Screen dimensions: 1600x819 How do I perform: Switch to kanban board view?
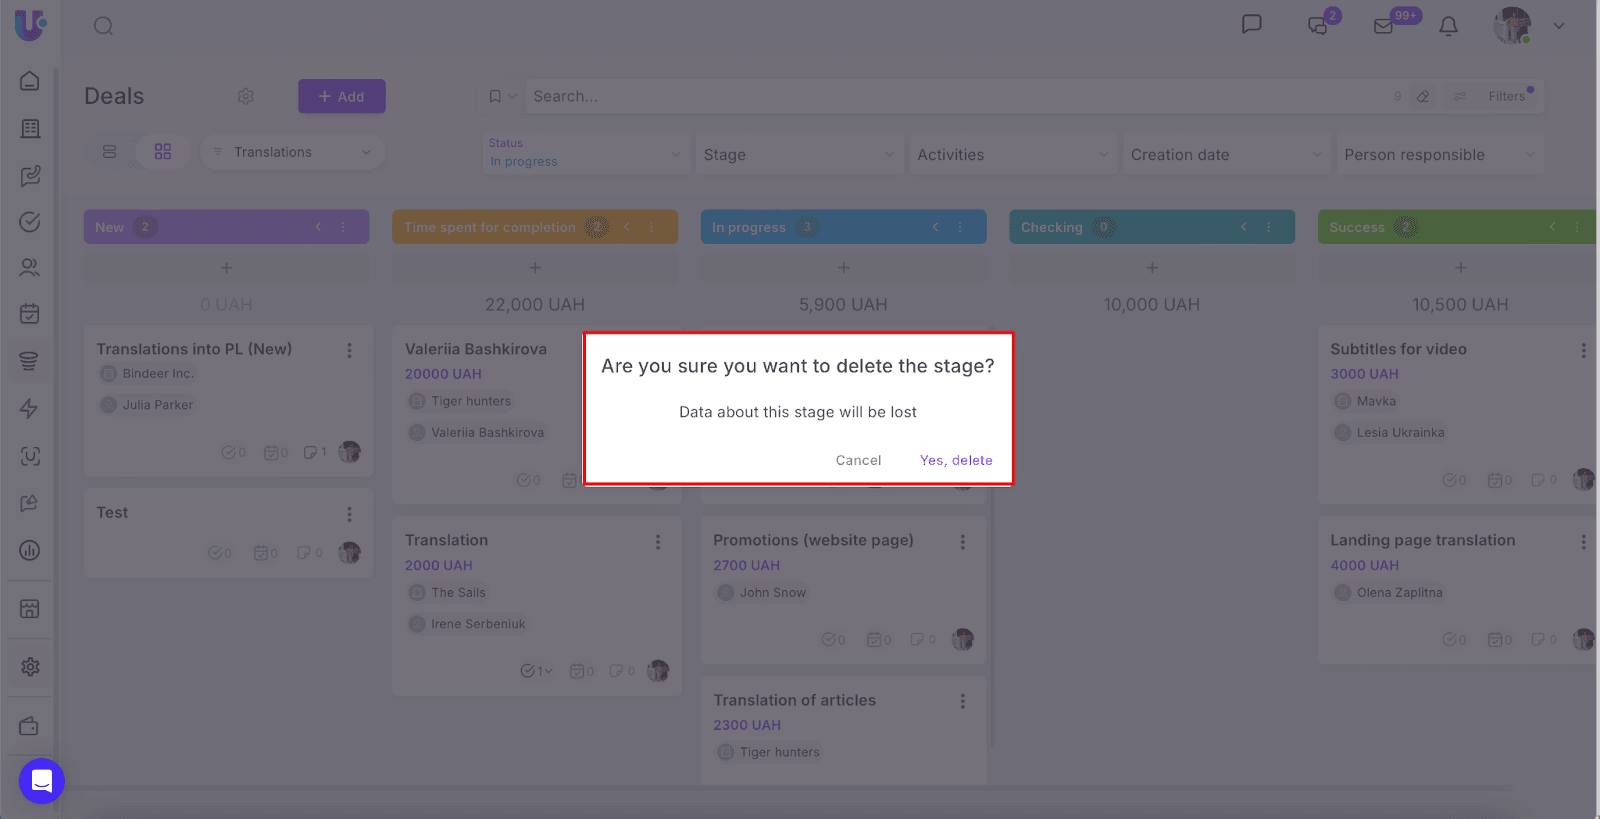coord(163,152)
